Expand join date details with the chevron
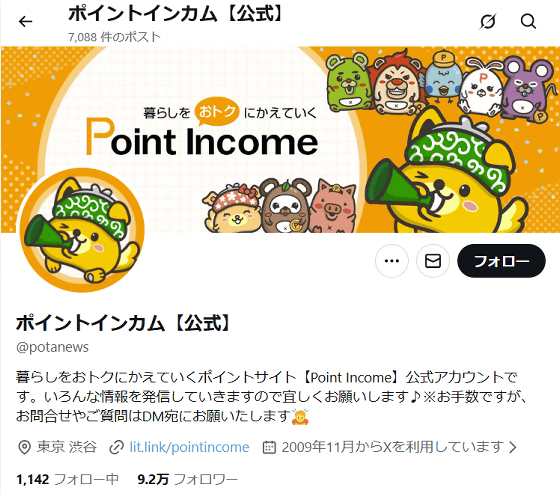Viewport: 560px width, 494px height. [x=513, y=447]
